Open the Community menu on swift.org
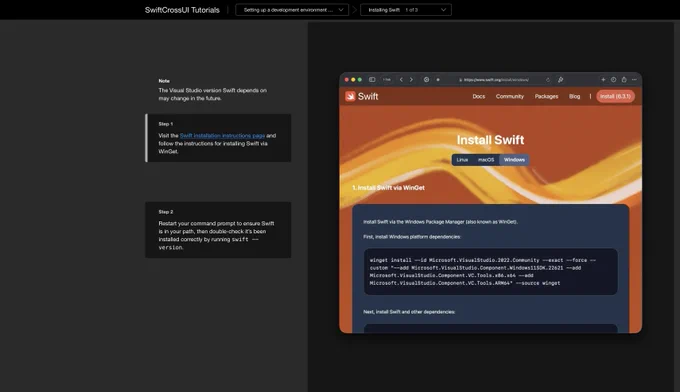Image resolution: width=680 pixels, height=392 pixels. 510,96
